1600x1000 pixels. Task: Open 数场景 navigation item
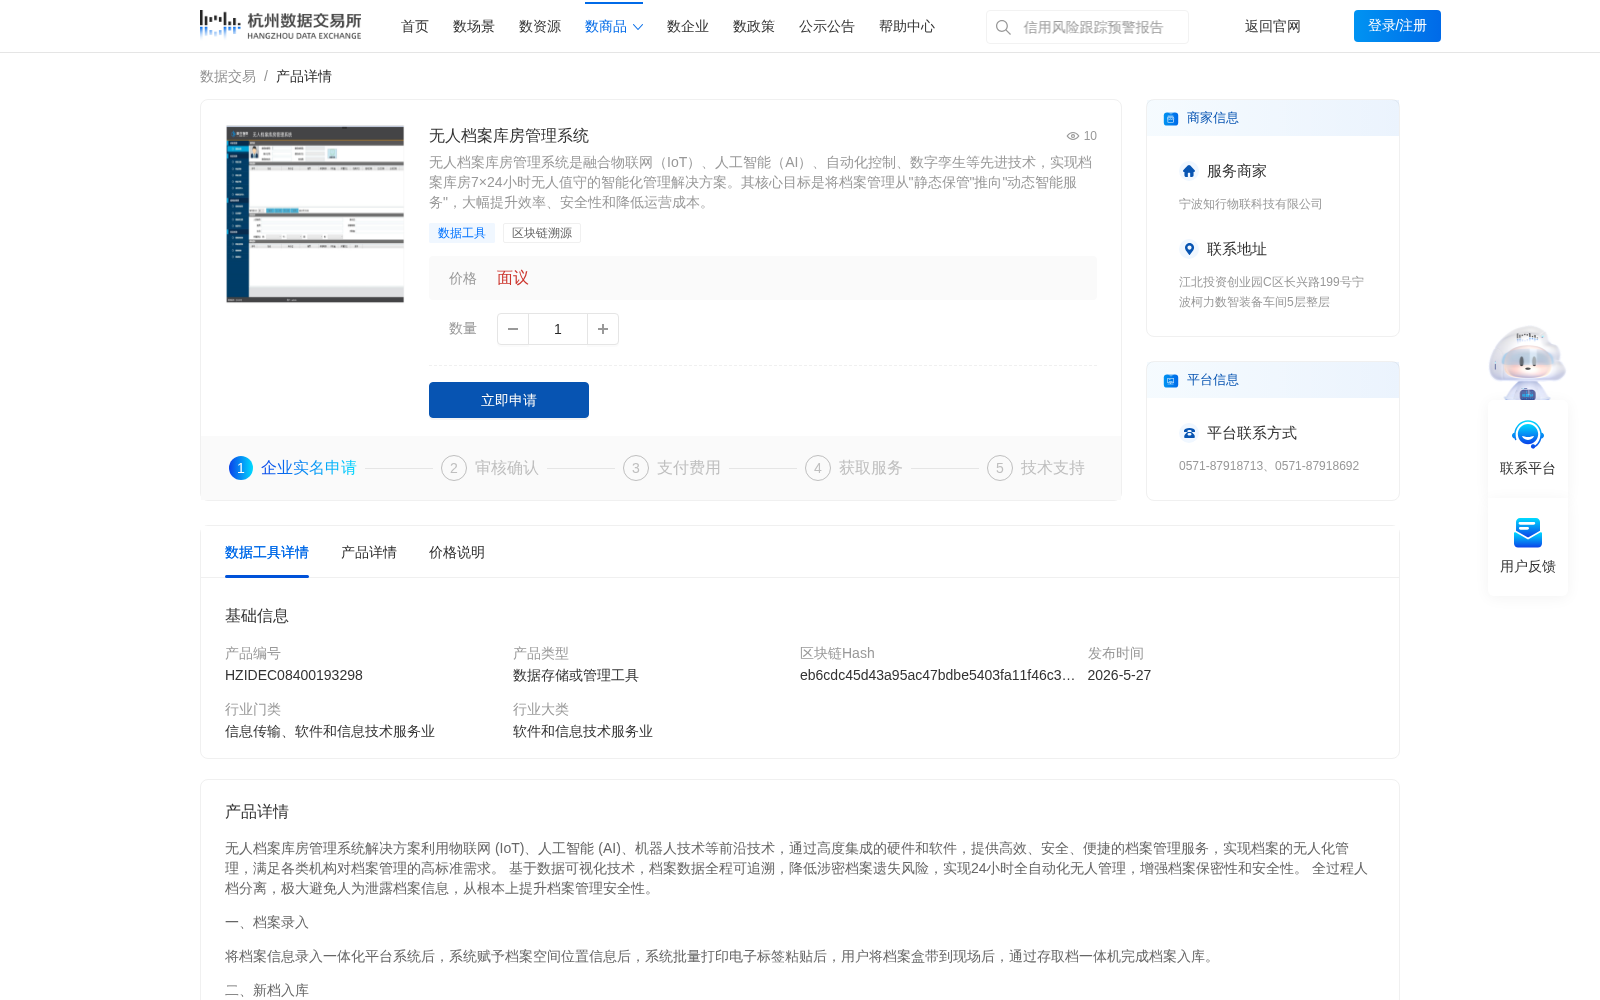pyautogui.click(x=474, y=26)
